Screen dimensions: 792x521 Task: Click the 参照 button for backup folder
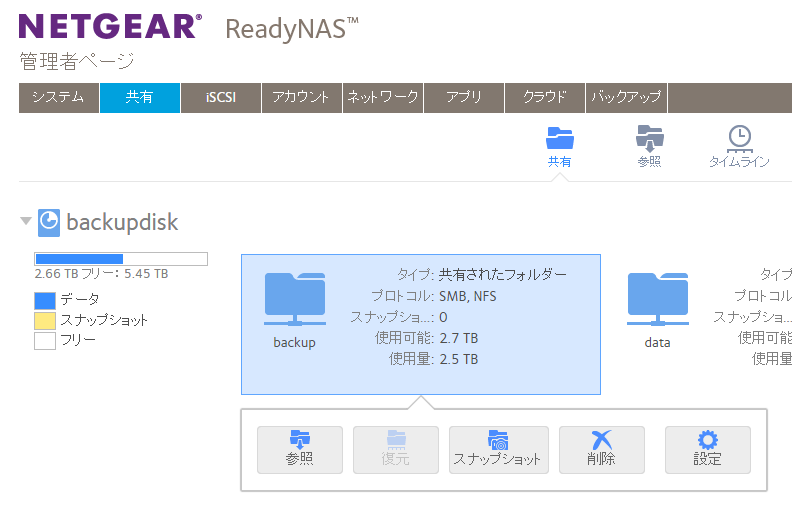[300, 450]
